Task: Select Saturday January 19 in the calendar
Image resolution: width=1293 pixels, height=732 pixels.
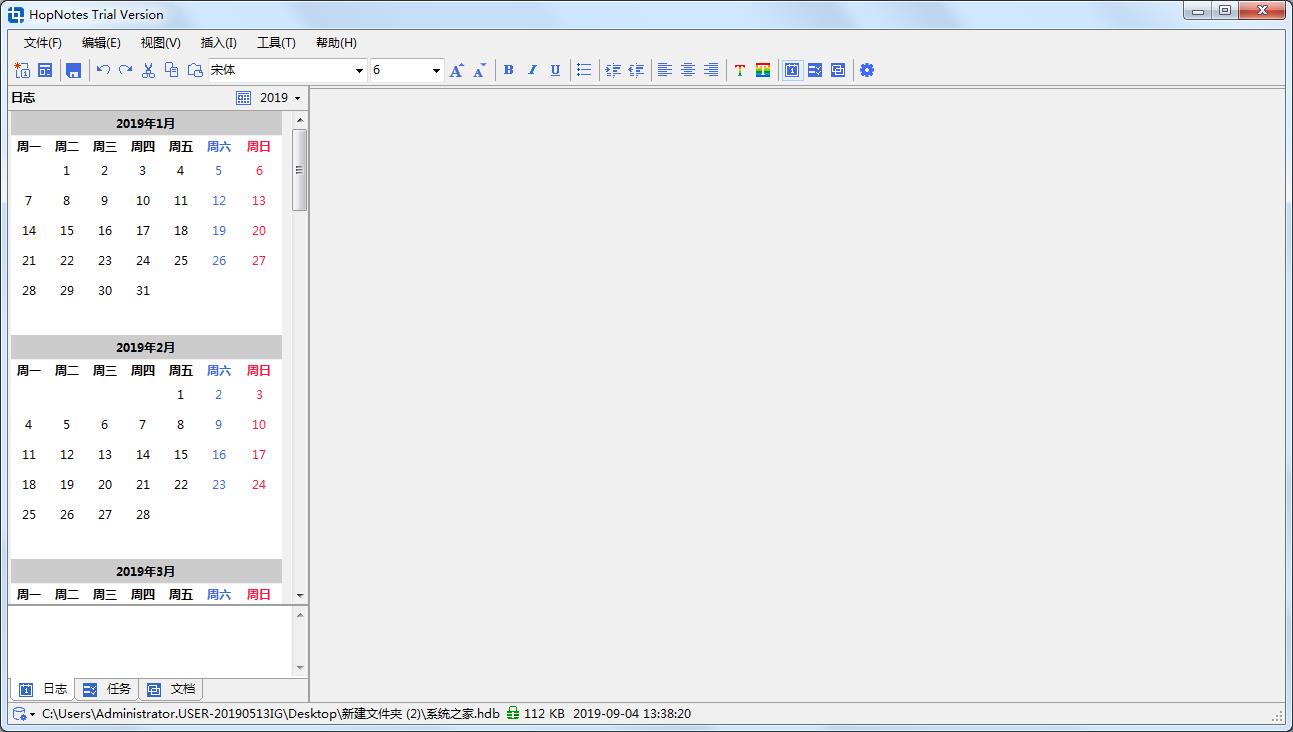Action: pyautogui.click(x=219, y=231)
